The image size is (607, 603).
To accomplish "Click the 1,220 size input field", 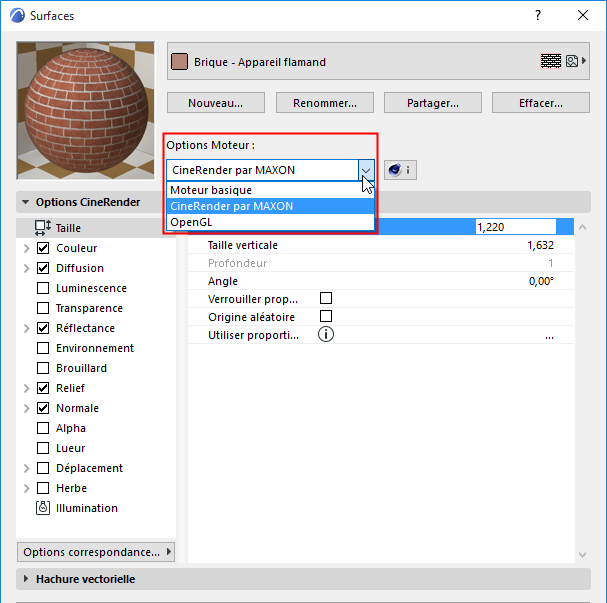I will point(516,227).
